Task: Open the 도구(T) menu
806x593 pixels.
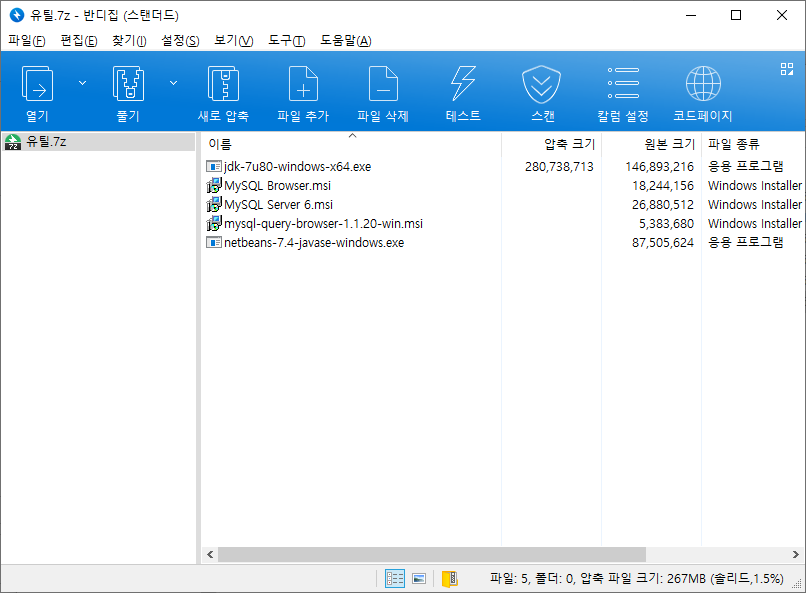Action: point(287,40)
